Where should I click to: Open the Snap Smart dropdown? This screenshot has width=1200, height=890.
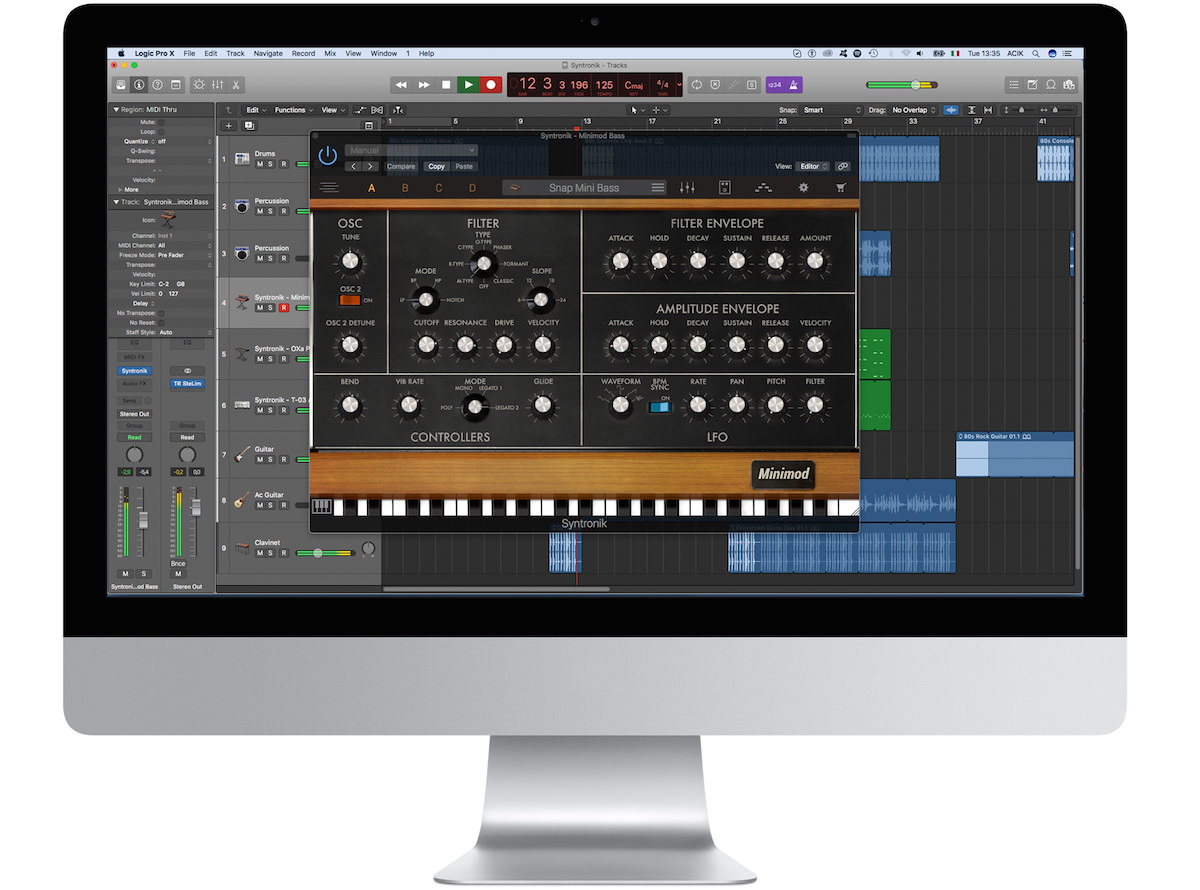click(831, 110)
